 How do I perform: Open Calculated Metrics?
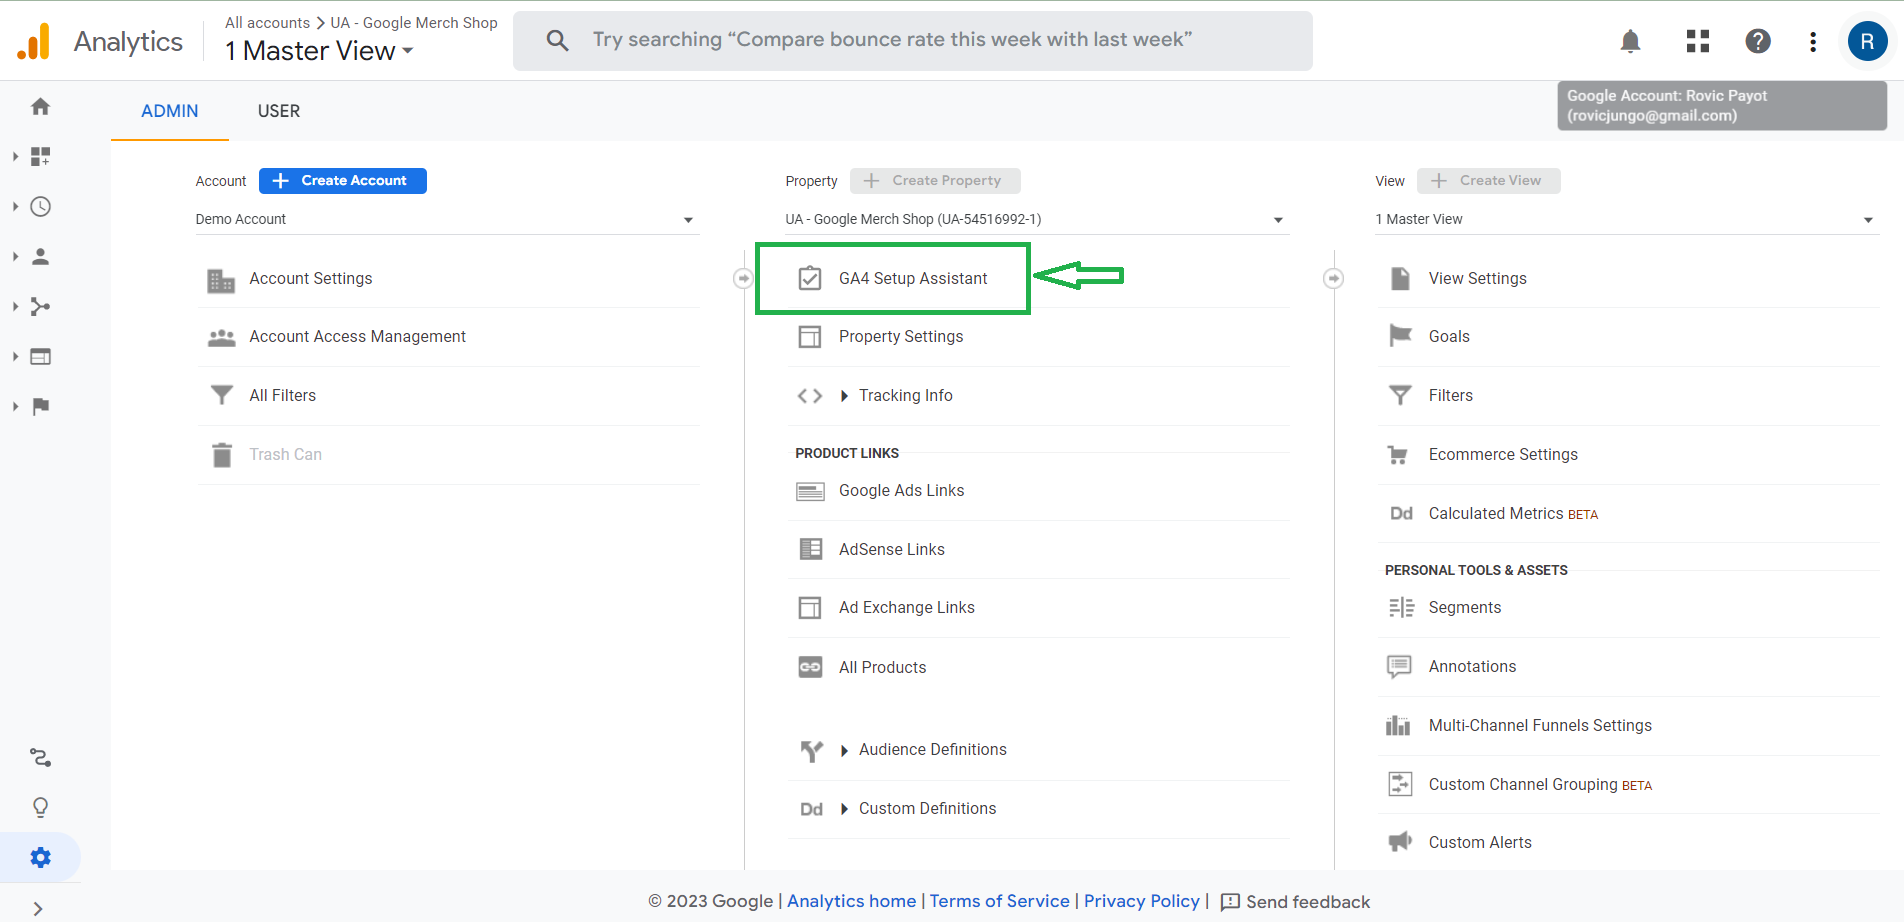(1513, 514)
